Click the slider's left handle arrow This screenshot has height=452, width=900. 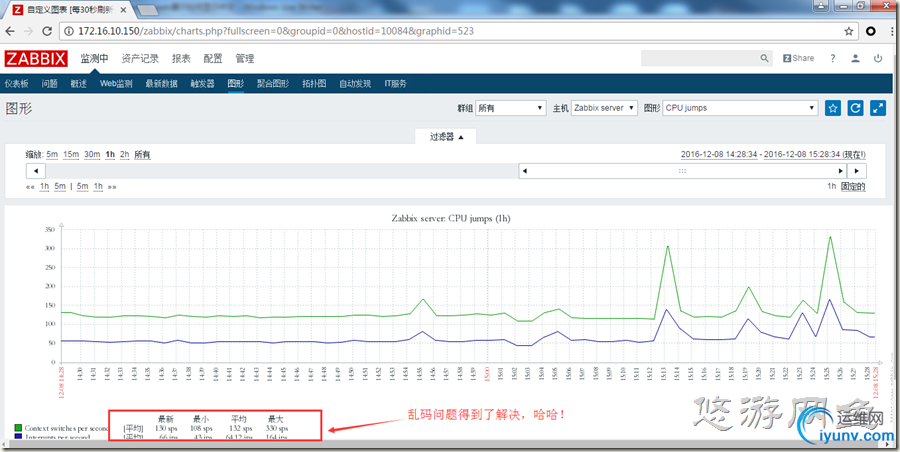524,171
